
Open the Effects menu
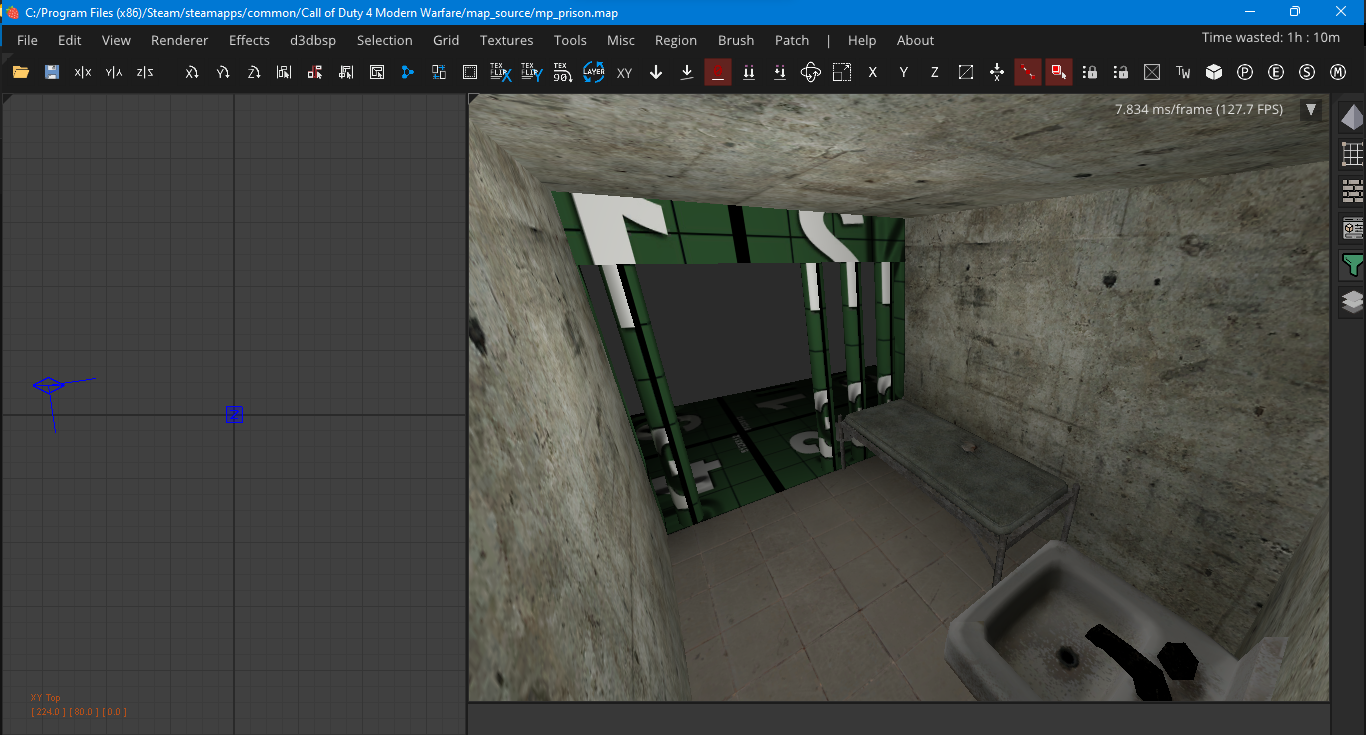click(249, 40)
